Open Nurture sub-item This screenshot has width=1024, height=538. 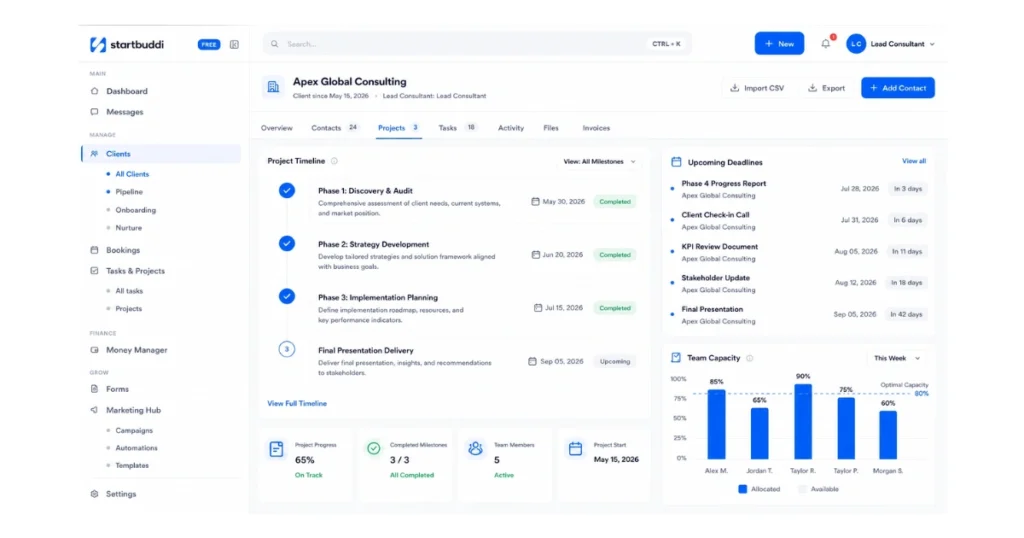(129, 228)
